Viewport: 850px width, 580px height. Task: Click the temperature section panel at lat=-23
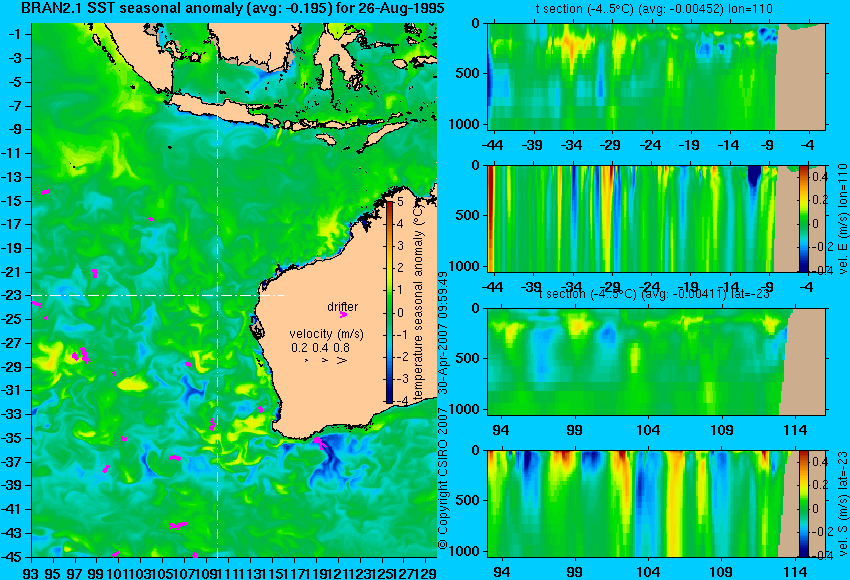tap(657, 362)
